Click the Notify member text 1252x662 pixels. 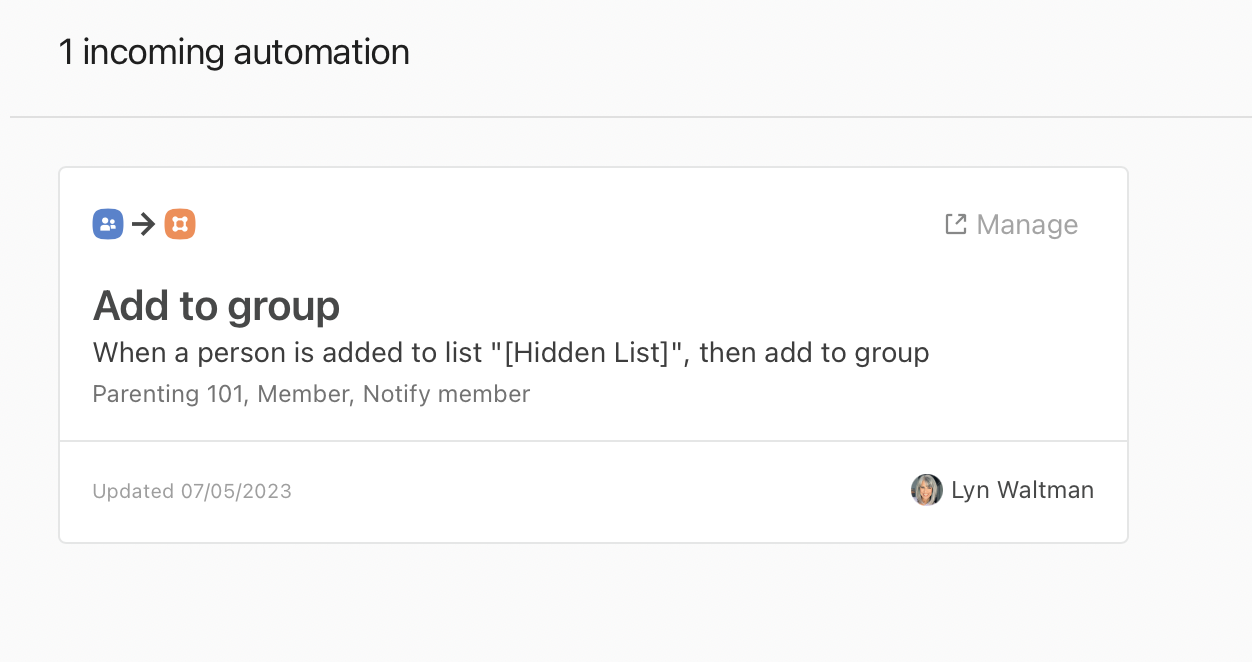pyautogui.click(x=446, y=394)
